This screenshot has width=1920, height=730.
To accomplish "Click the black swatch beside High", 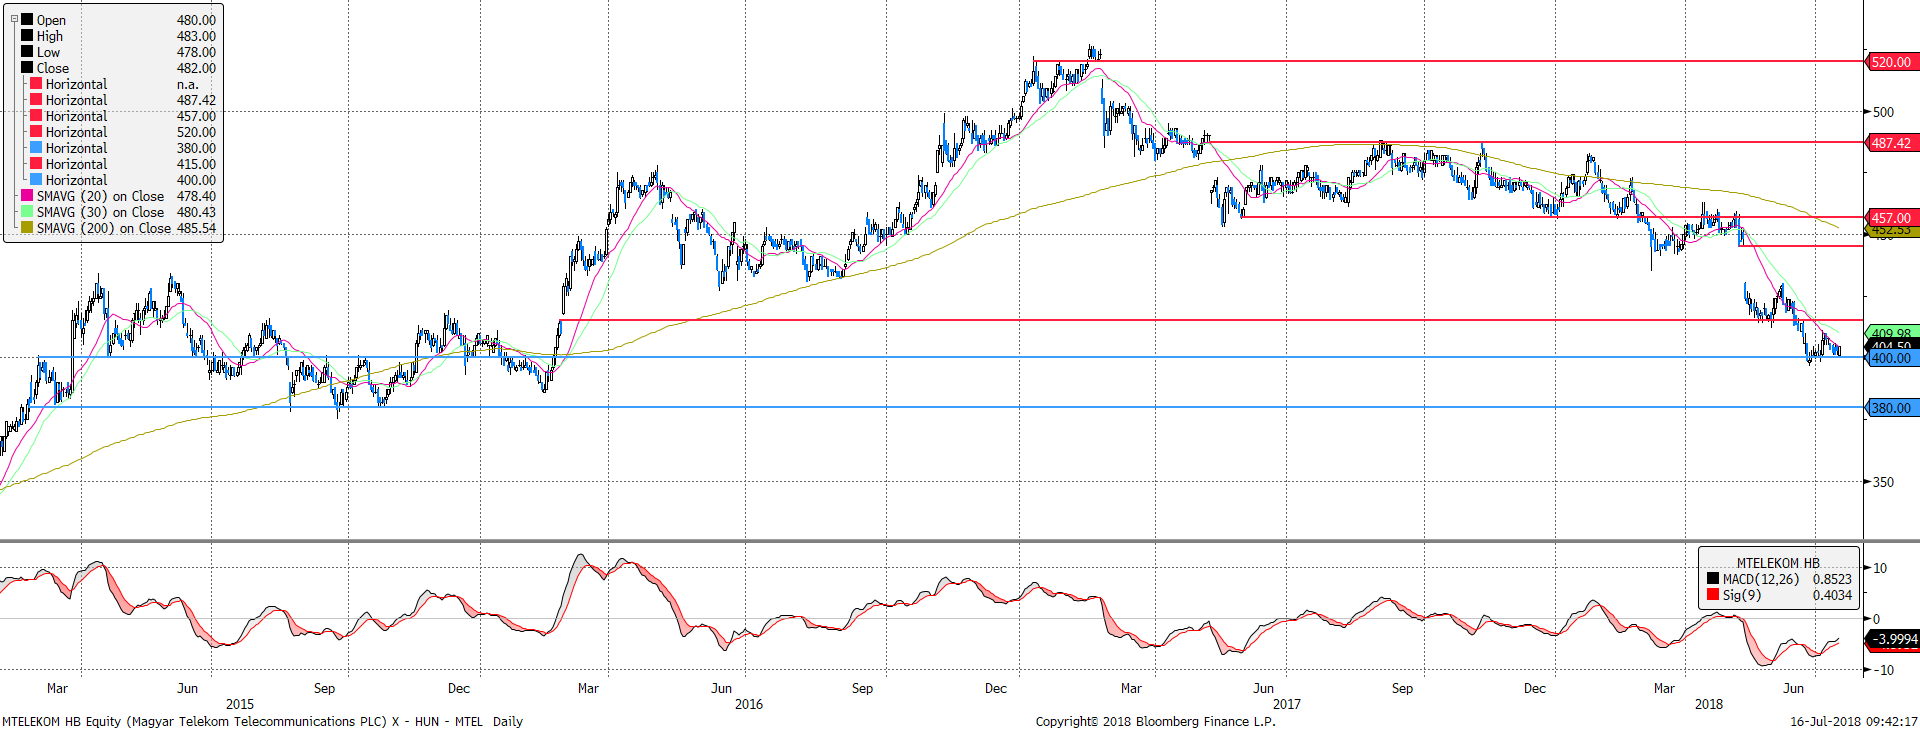I will [x=27, y=35].
